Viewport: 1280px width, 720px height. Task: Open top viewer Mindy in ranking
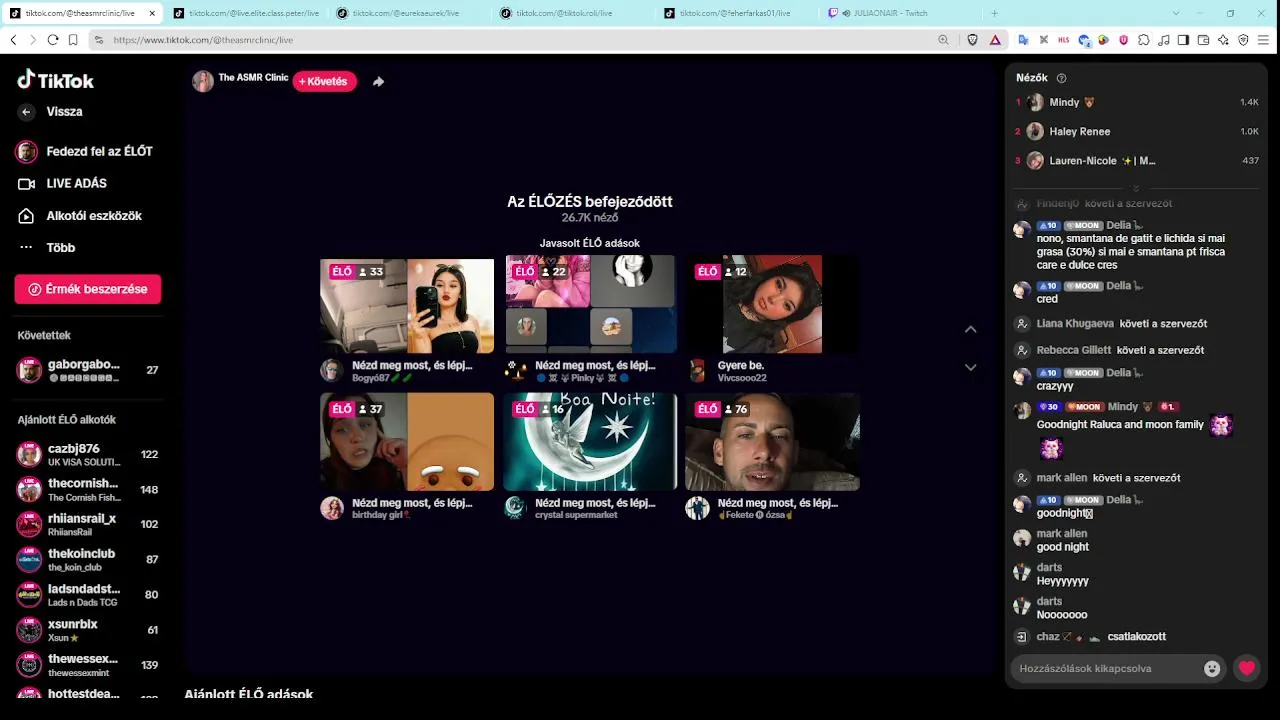[x=1136, y=103]
